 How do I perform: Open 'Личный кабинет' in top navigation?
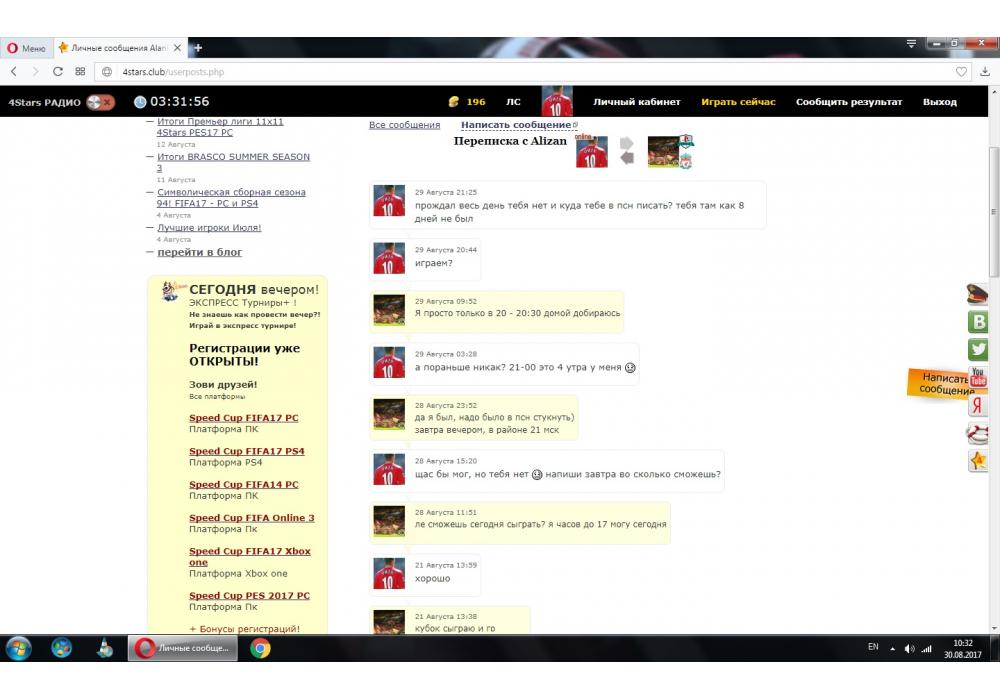(x=636, y=102)
